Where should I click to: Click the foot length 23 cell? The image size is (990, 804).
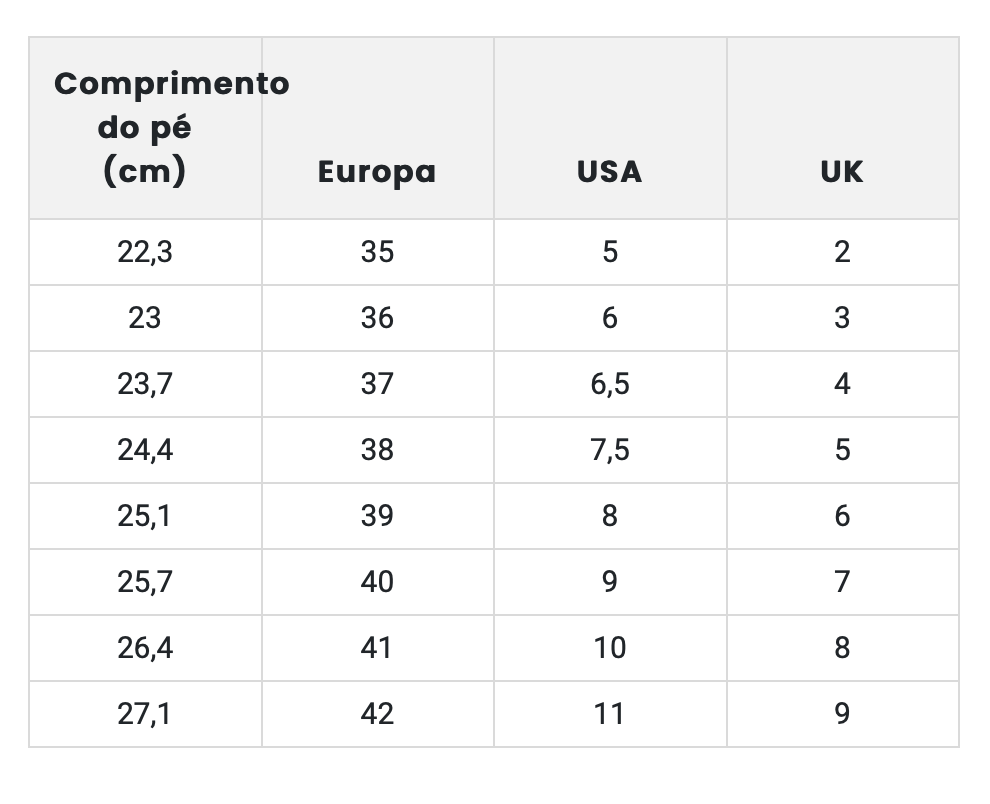(x=145, y=318)
